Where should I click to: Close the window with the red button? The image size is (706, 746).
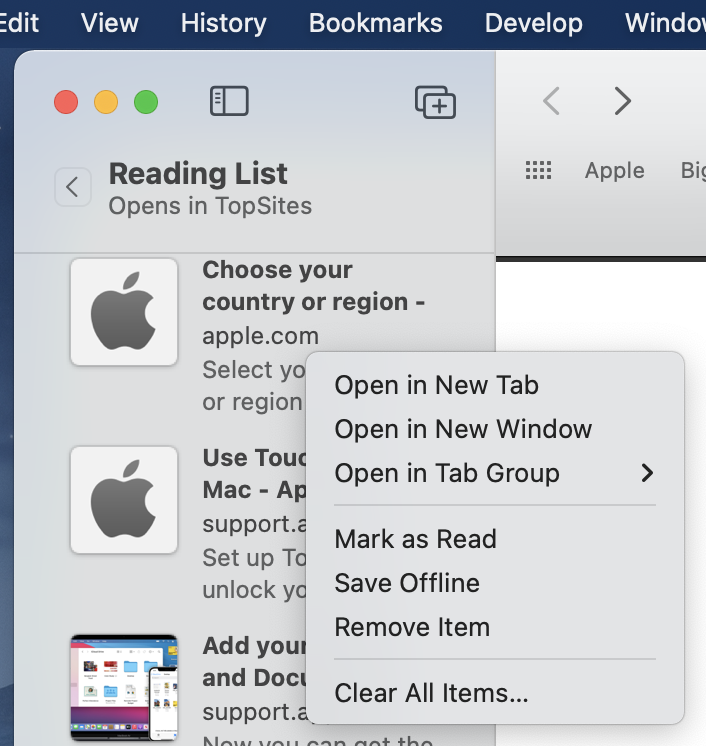click(66, 102)
